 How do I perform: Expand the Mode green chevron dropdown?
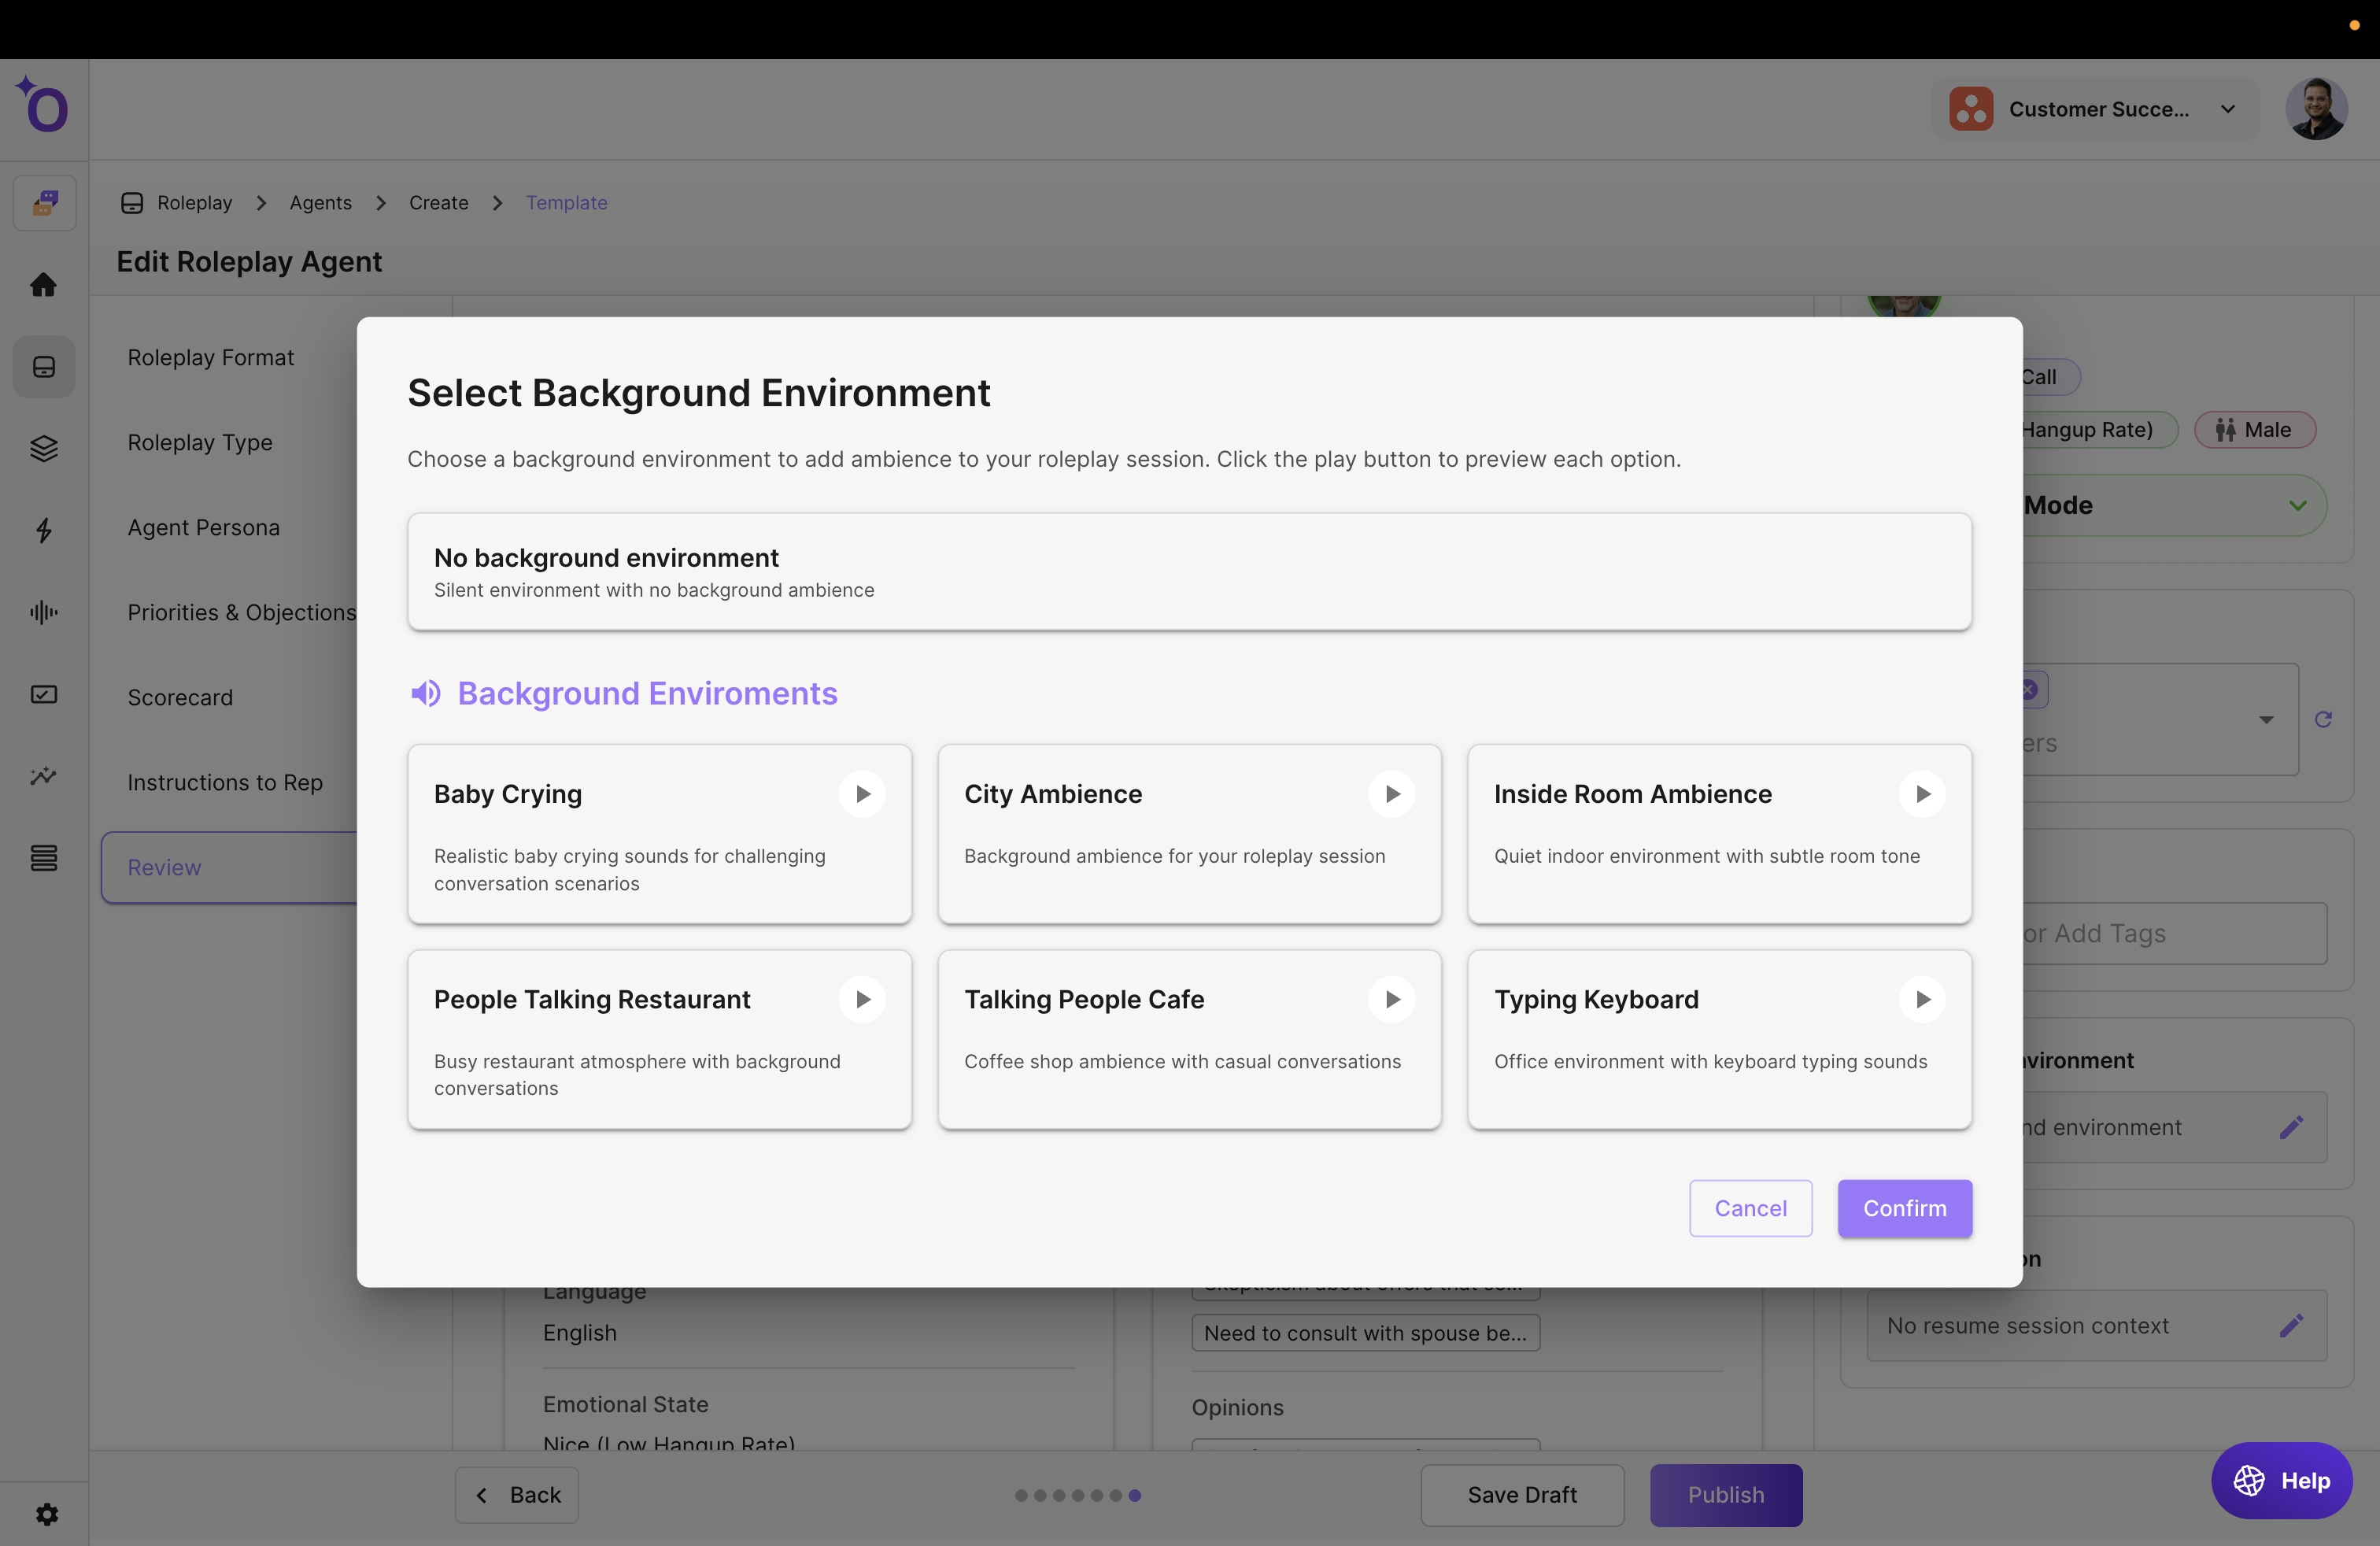(x=2297, y=505)
